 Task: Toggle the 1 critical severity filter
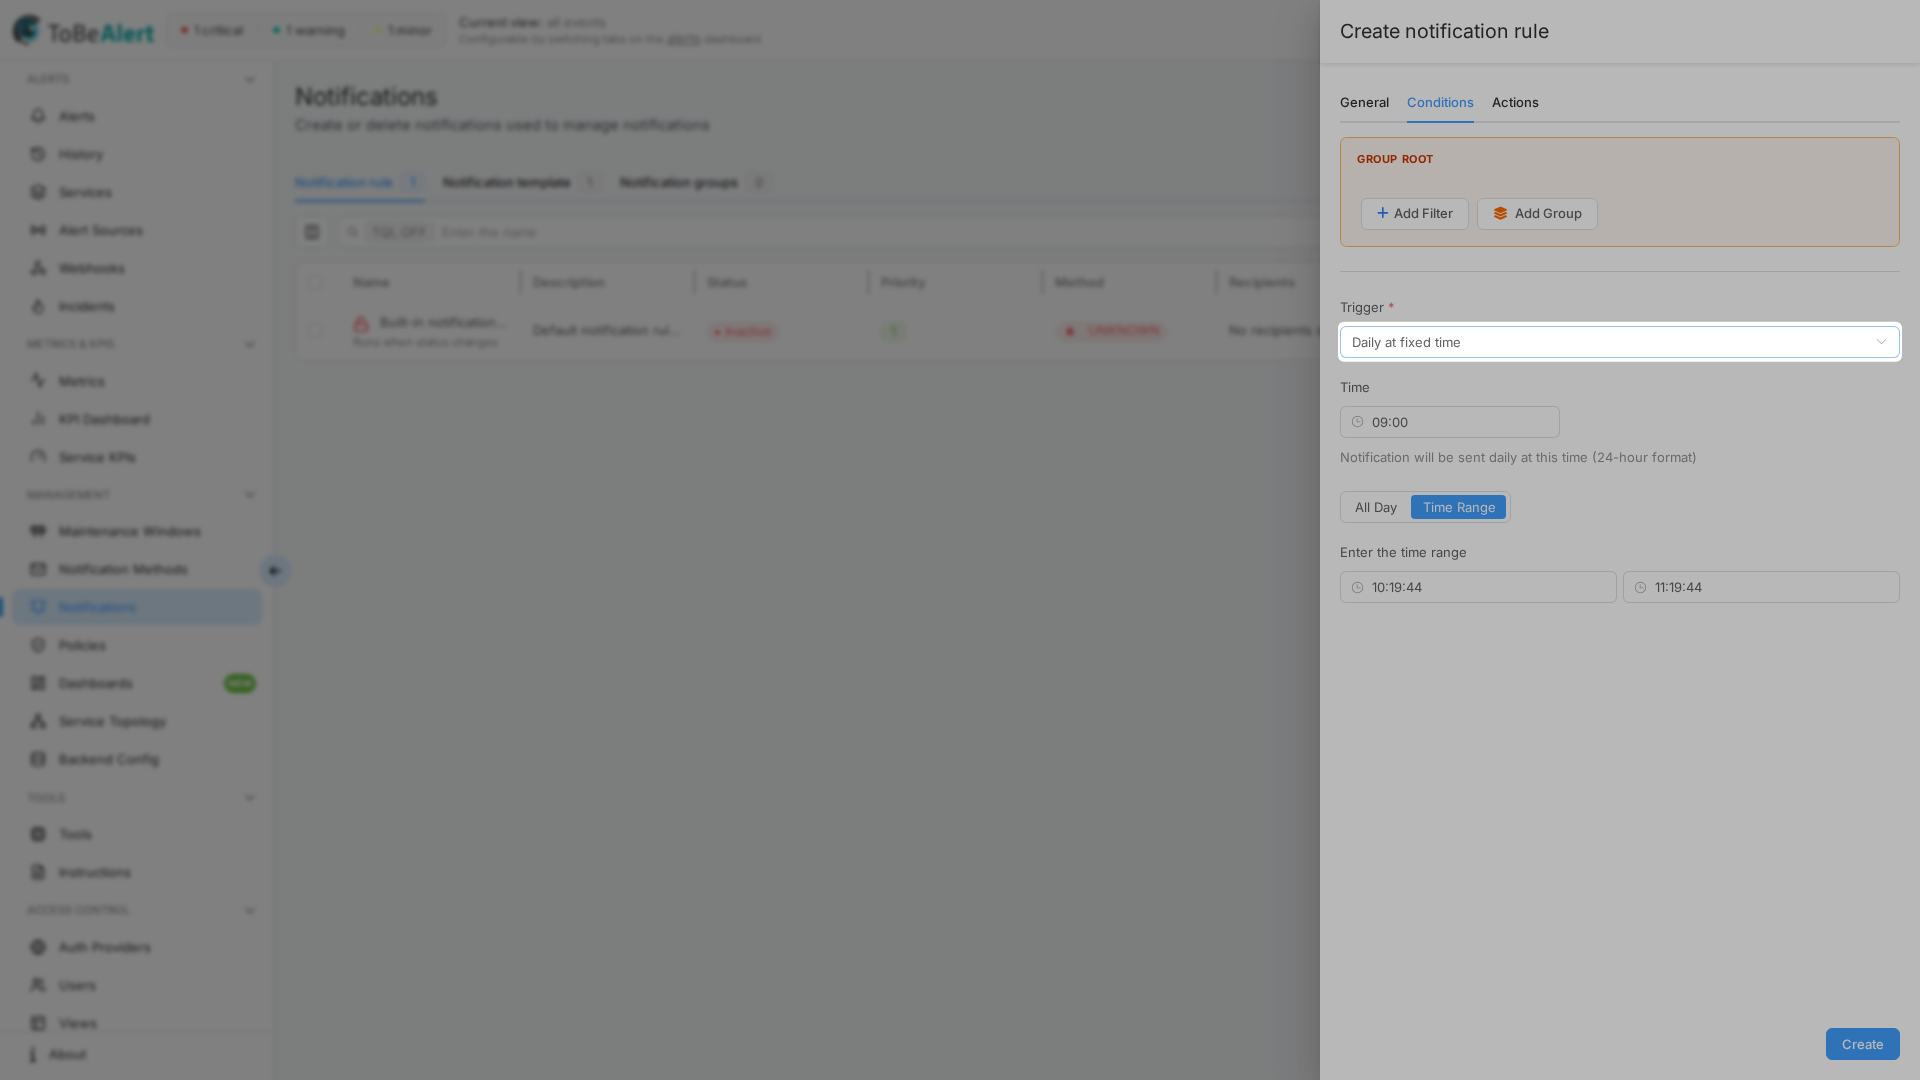point(212,30)
